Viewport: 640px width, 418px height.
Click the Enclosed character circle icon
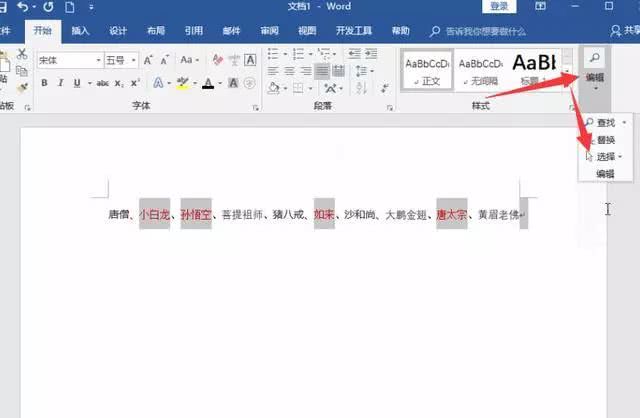249,83
